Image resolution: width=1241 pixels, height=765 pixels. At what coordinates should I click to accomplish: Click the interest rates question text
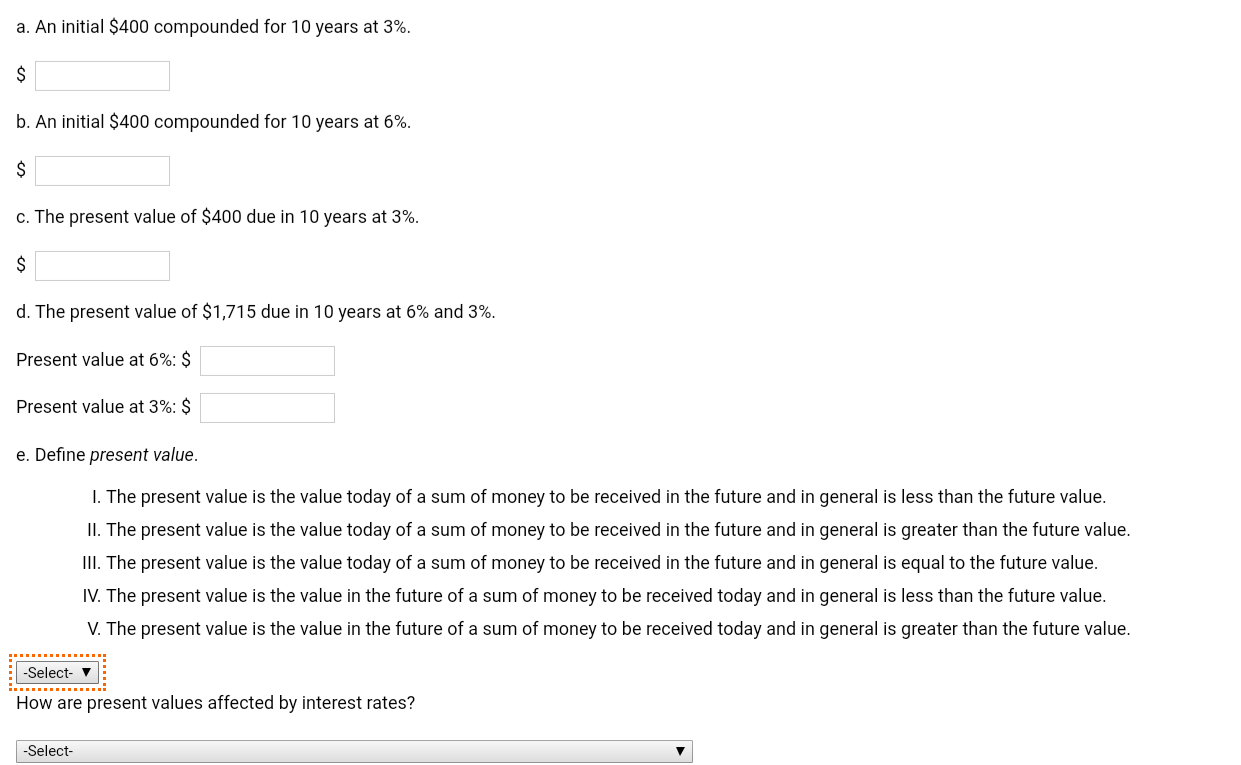pos(213,702)
